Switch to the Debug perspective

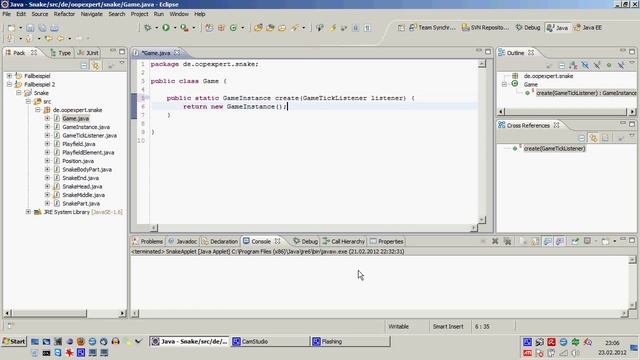click(528, 27)
